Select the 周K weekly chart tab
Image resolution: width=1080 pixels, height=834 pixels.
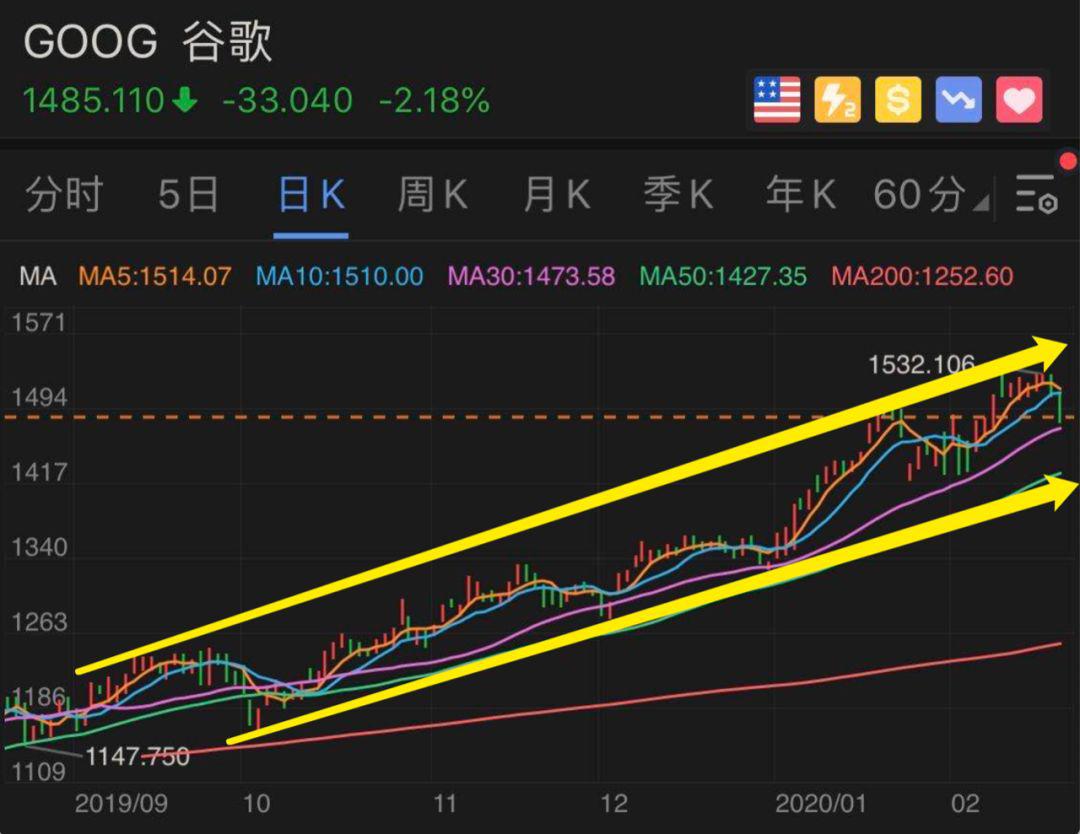[x=433, y=194]
